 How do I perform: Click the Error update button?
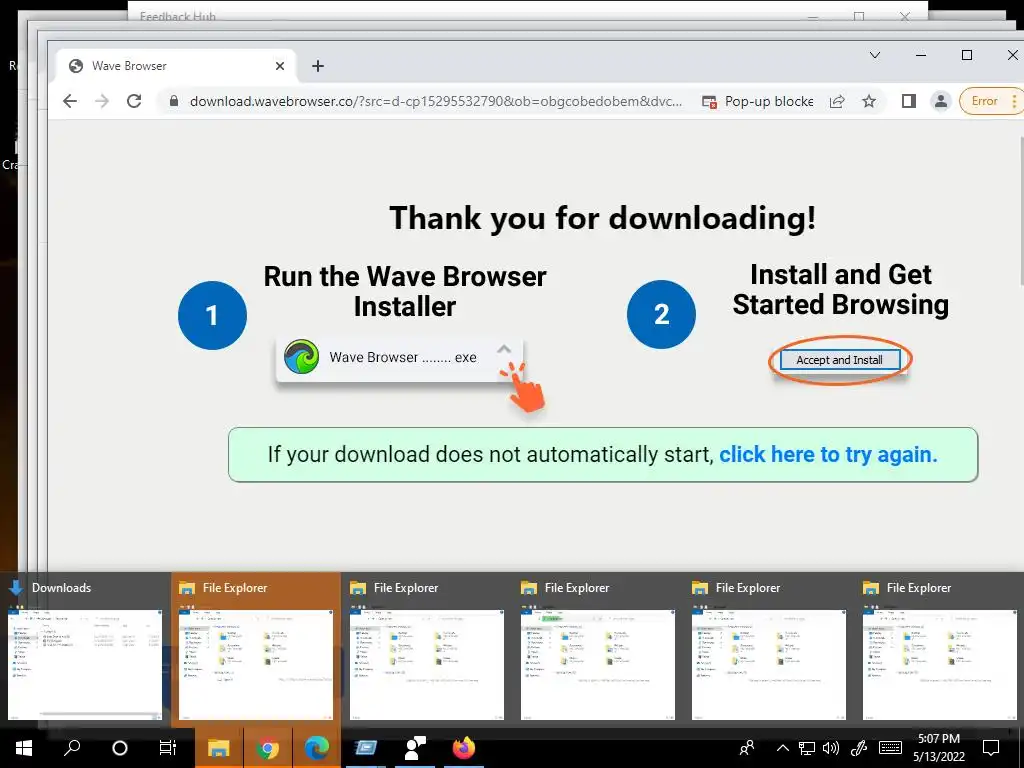[x=991, y=101]
